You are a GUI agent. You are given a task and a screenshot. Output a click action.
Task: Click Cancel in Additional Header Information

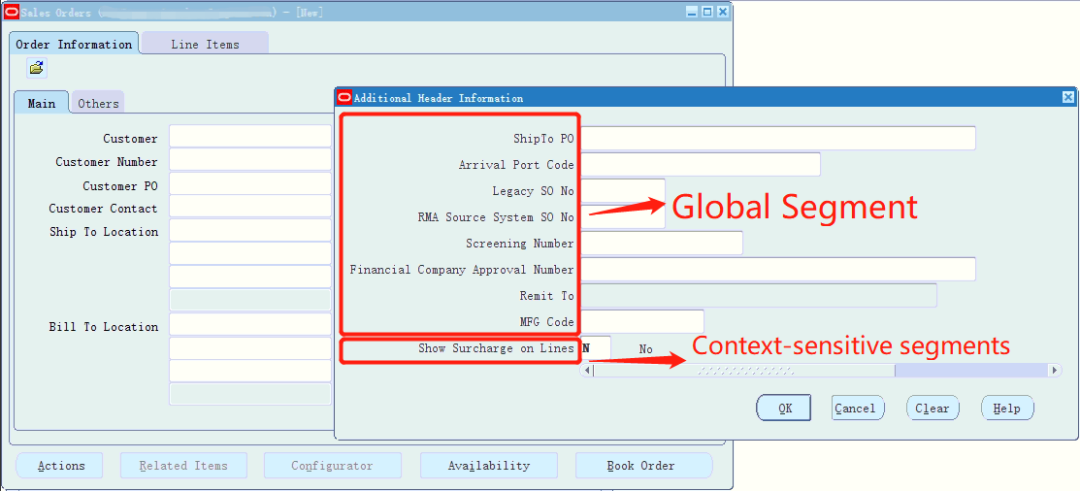(858, 408)
